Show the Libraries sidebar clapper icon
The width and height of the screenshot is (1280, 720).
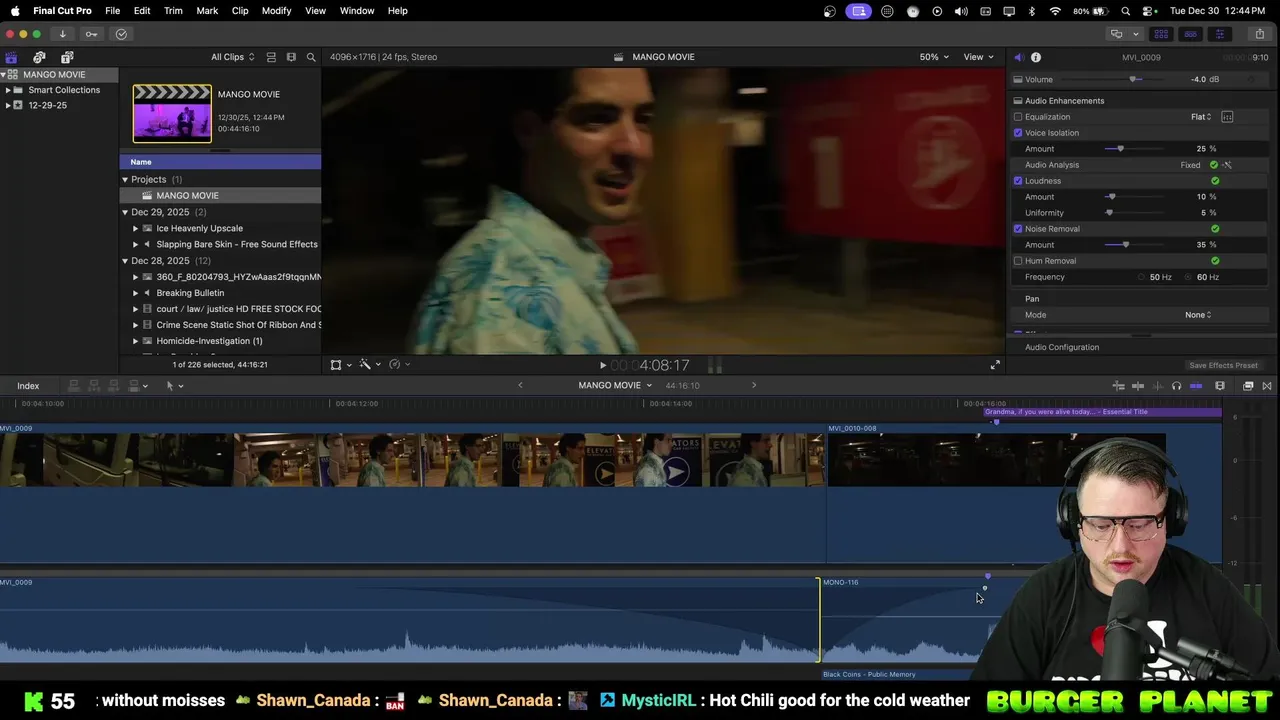(12, 57)
